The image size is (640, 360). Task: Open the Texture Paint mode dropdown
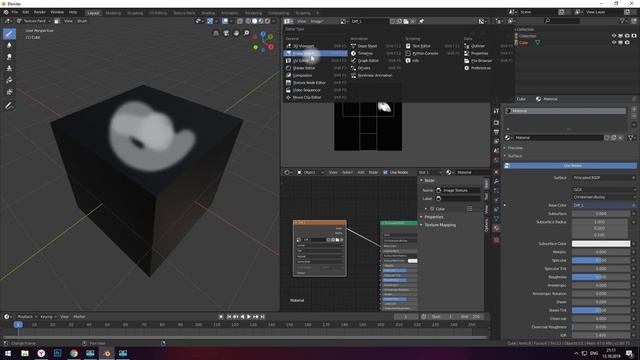tap(34, 21)
